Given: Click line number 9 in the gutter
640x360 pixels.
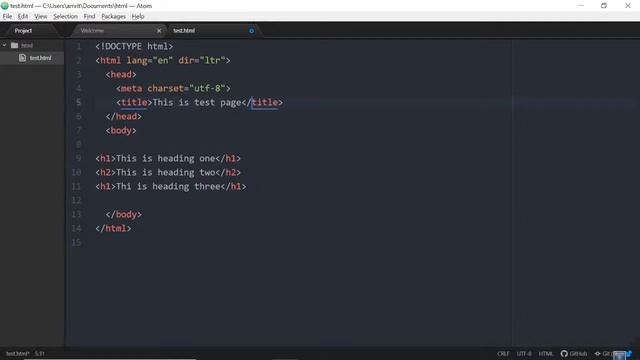Looking at the screenshot, I should pos(78,158).
